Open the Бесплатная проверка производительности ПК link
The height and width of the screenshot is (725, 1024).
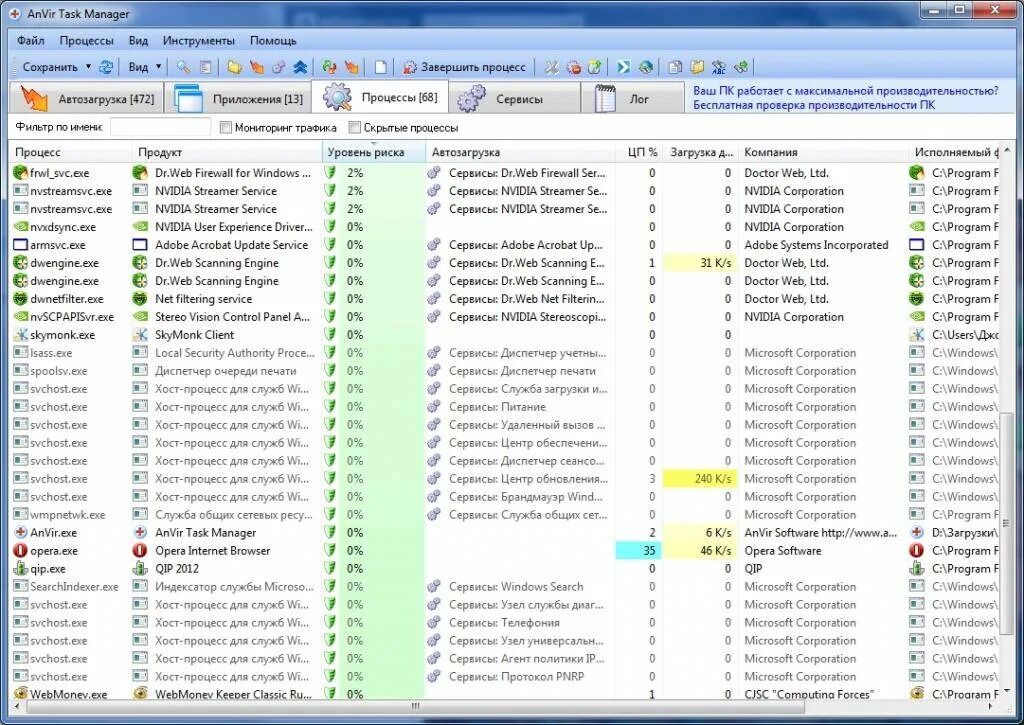pos(814,105)
